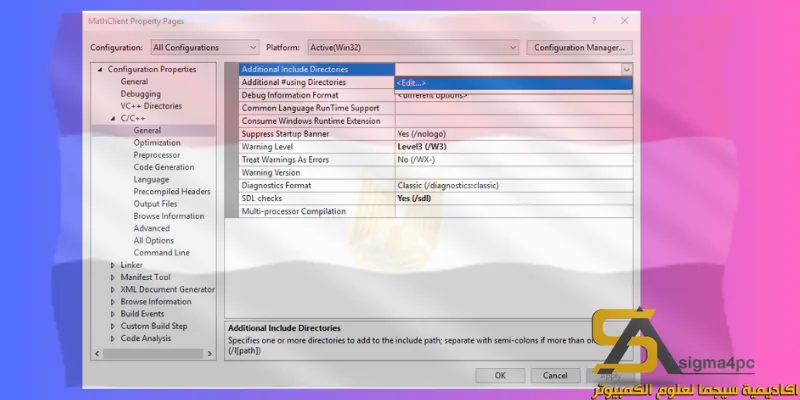The image size is (800, 400).
Task: Close the MathClient Property Pages dialog
Action: pyautogui.click(x=624, y=21)
